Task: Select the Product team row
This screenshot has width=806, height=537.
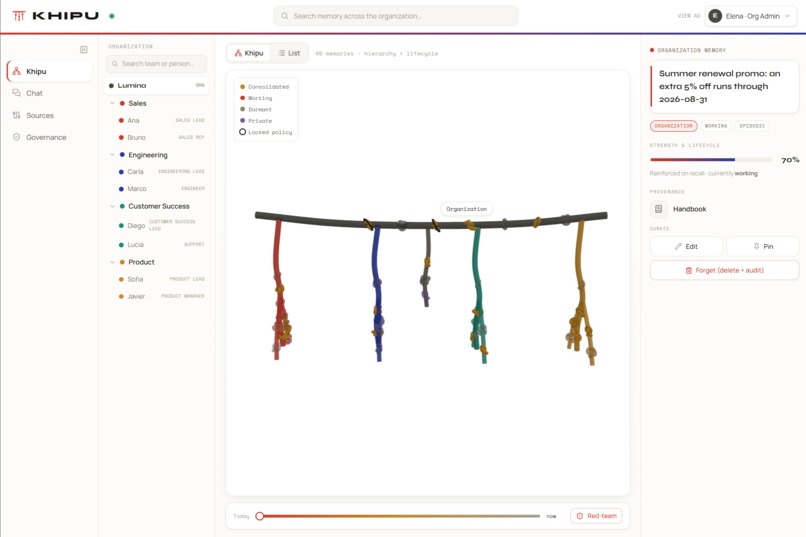Action: click(x=157, y=262)
